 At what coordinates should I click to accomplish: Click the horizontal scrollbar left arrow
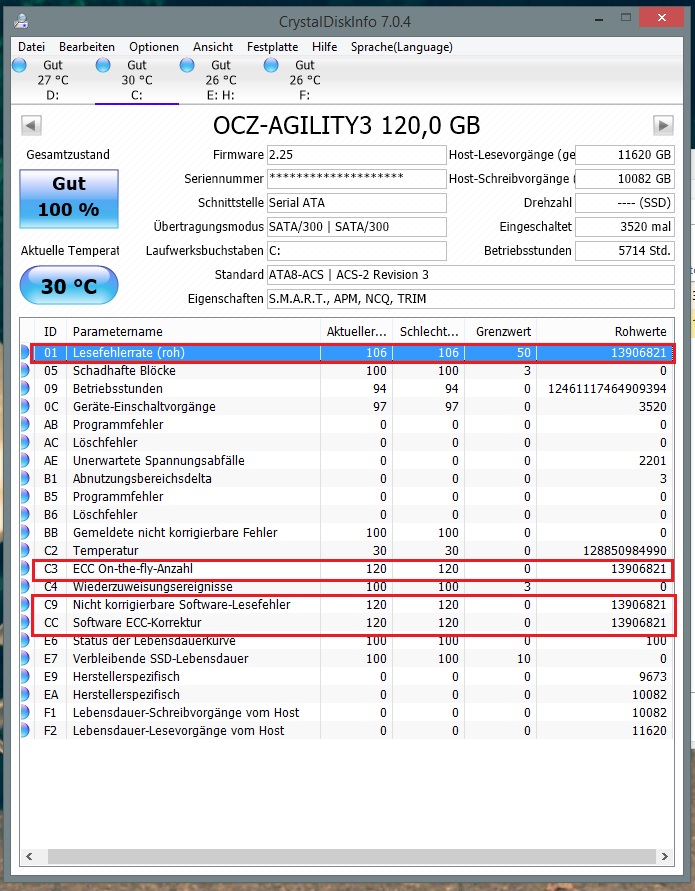30,856
